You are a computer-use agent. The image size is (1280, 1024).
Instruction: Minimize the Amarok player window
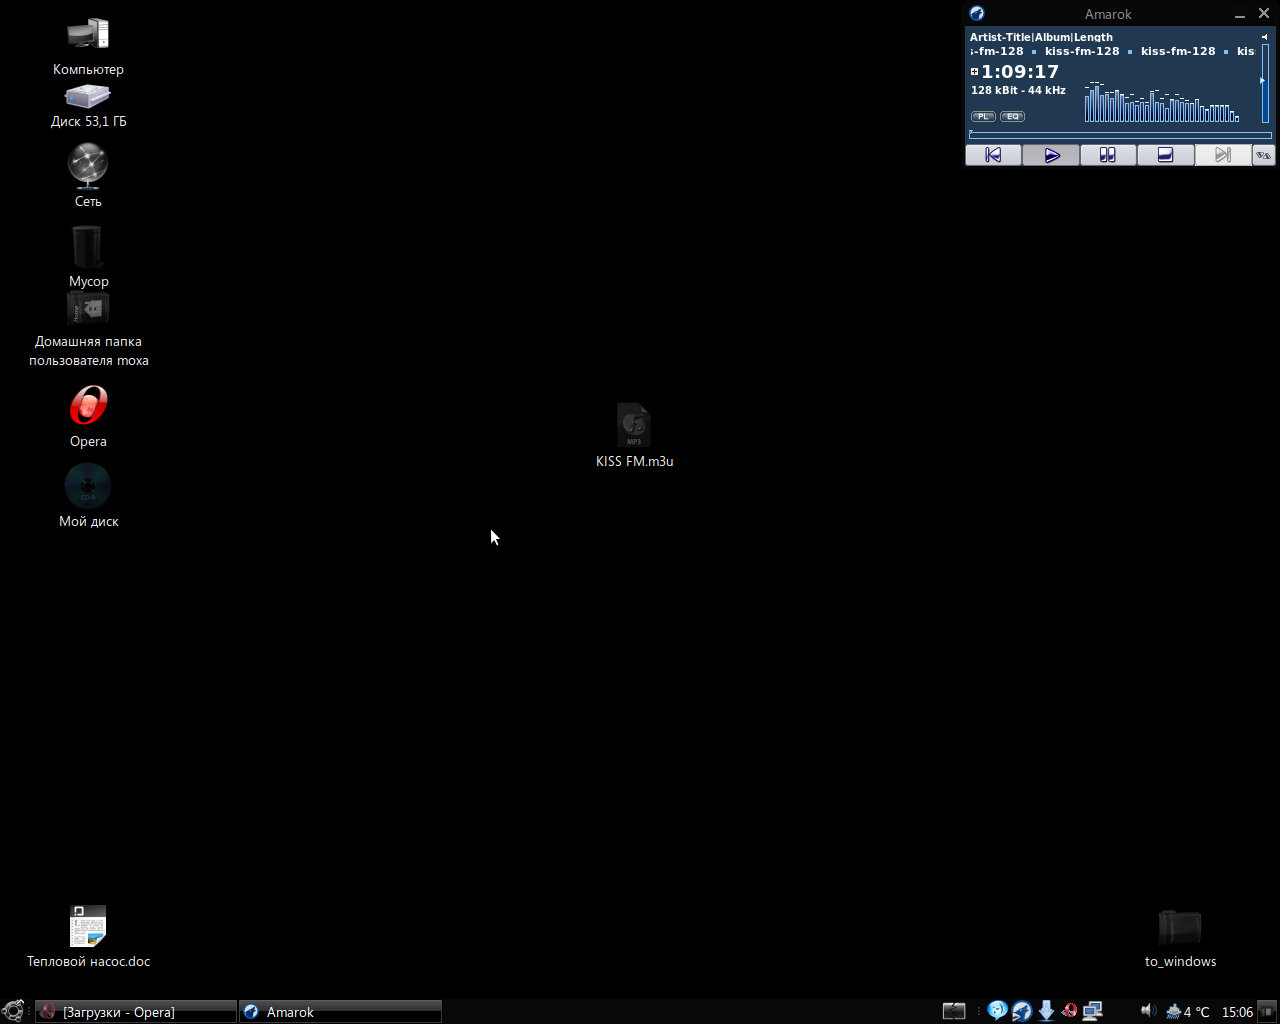[x=1240, y=14]
